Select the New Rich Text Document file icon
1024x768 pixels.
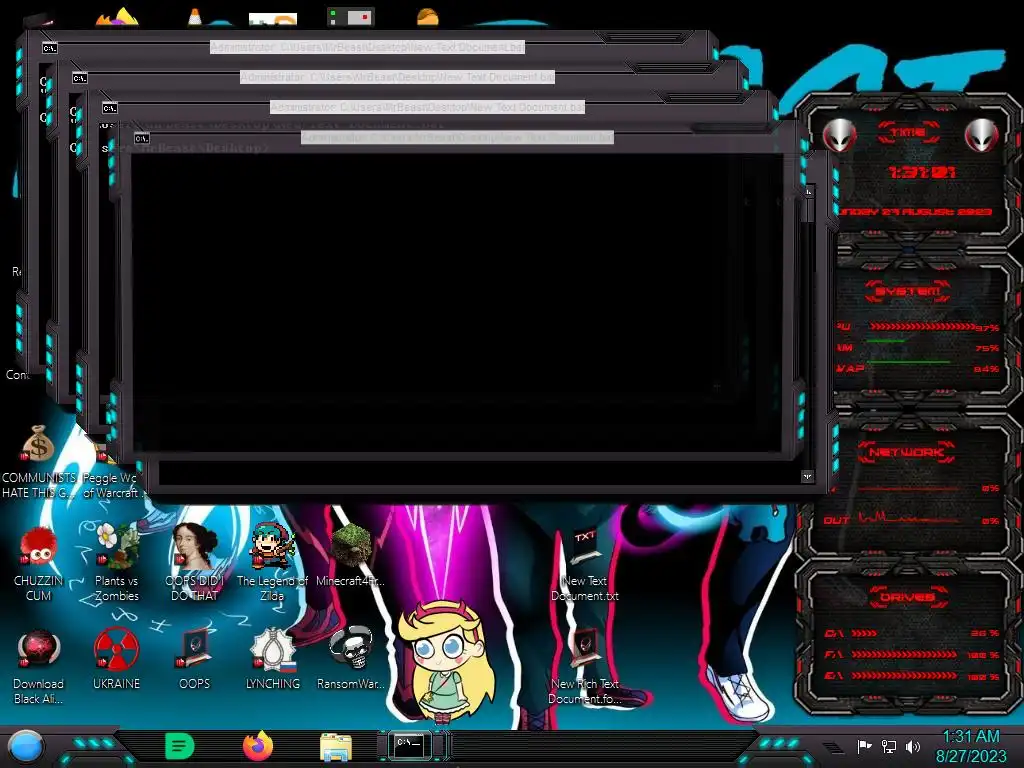click(x=584, y=648)
